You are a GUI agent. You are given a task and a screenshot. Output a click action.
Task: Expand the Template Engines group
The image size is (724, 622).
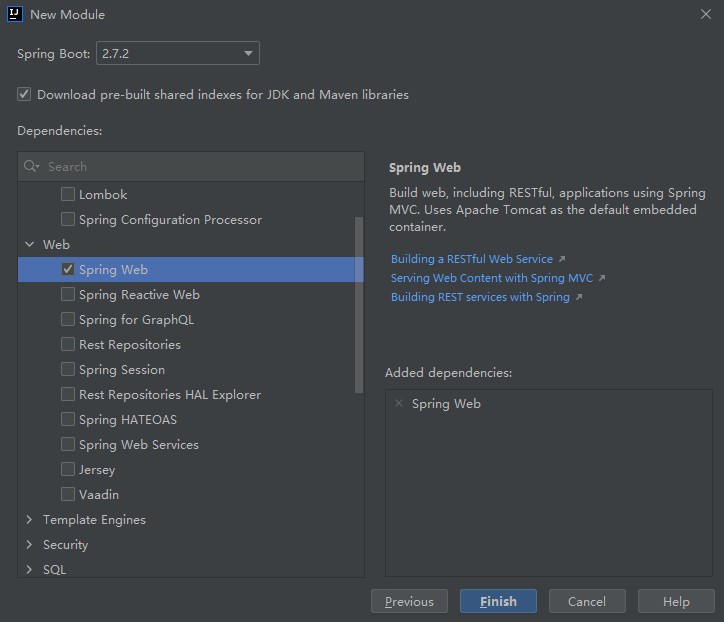tap(30, 519)
